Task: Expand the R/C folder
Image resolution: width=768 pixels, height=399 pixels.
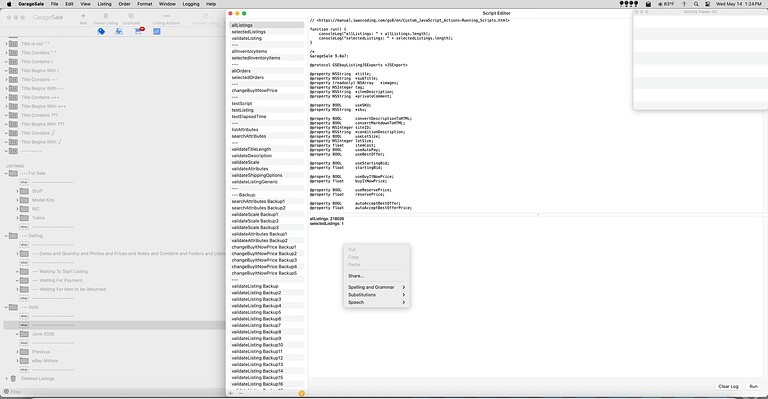Action: [x=17, y=209]
